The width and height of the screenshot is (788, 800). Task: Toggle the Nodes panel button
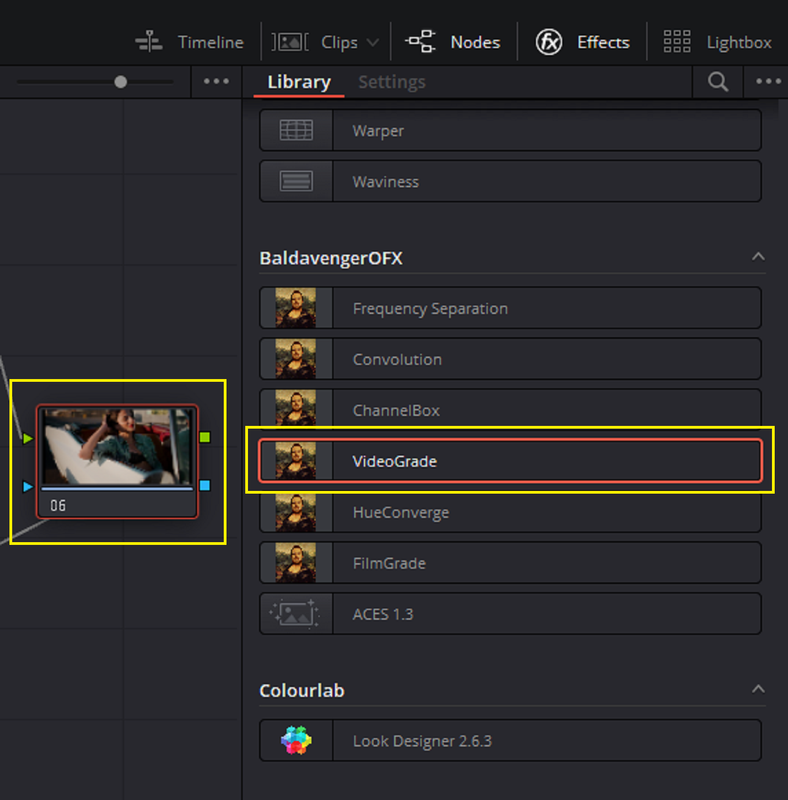(x=453, y=42)
